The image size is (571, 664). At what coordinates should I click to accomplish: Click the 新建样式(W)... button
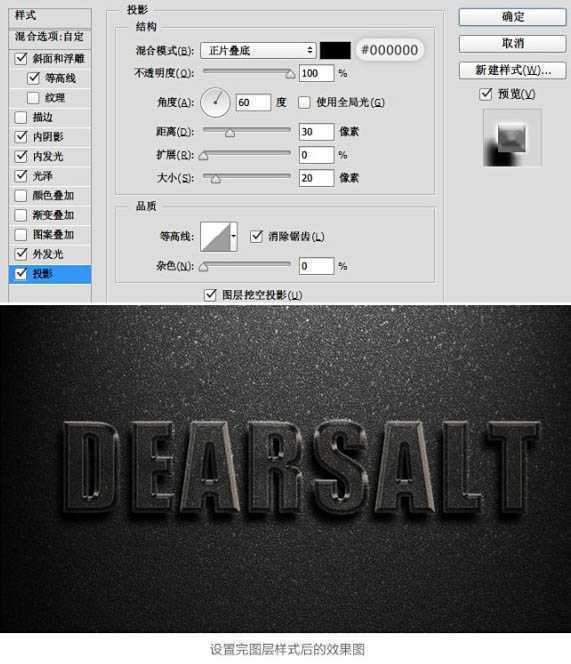pos(513,70)
